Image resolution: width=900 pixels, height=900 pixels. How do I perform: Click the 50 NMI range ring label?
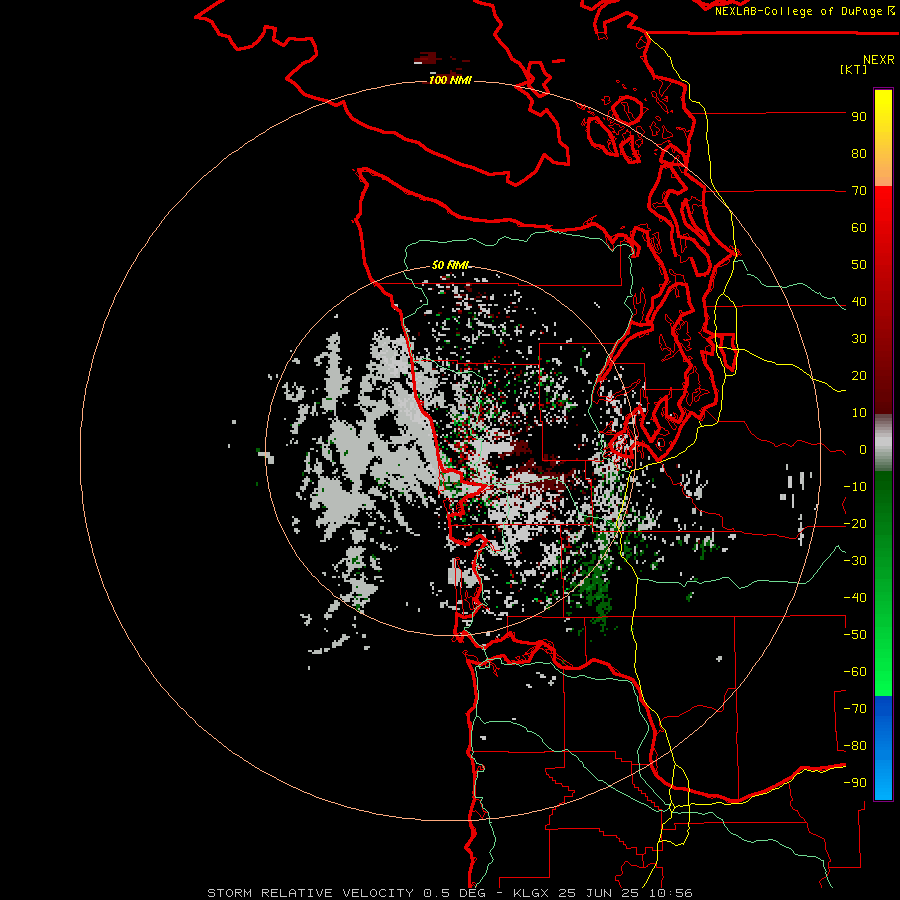[x=450, y=265]
